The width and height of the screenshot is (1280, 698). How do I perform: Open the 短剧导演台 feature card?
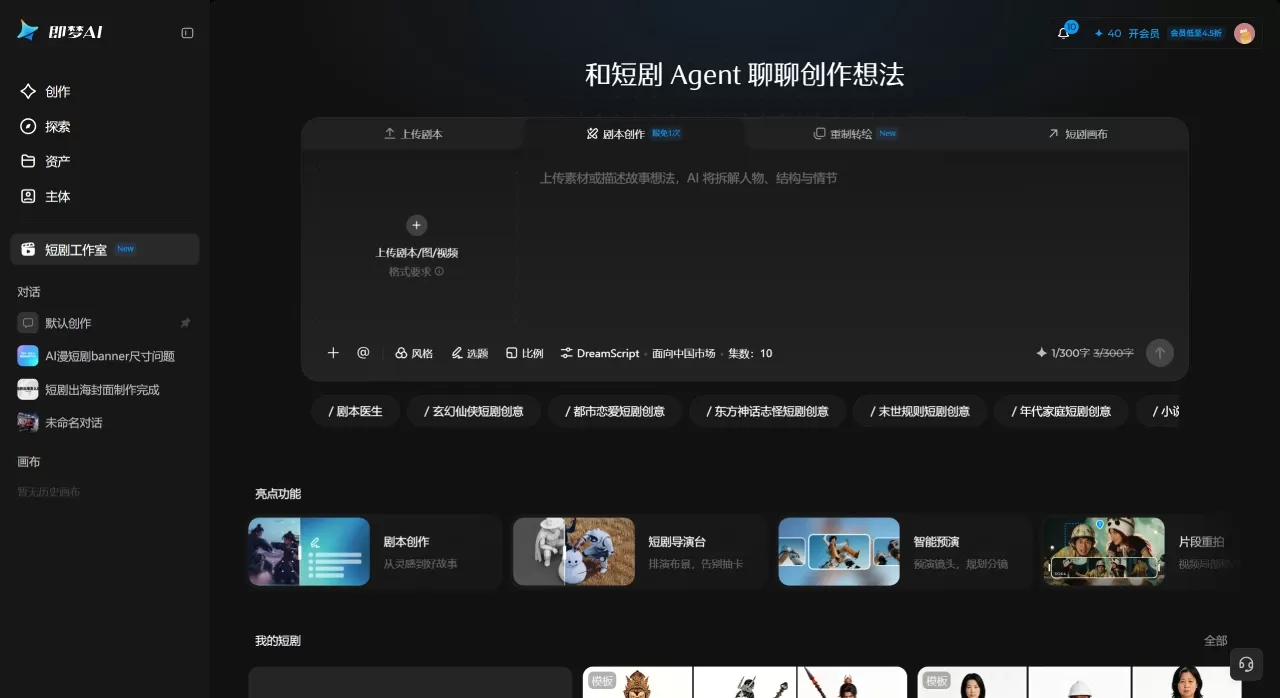pos(640,552)
